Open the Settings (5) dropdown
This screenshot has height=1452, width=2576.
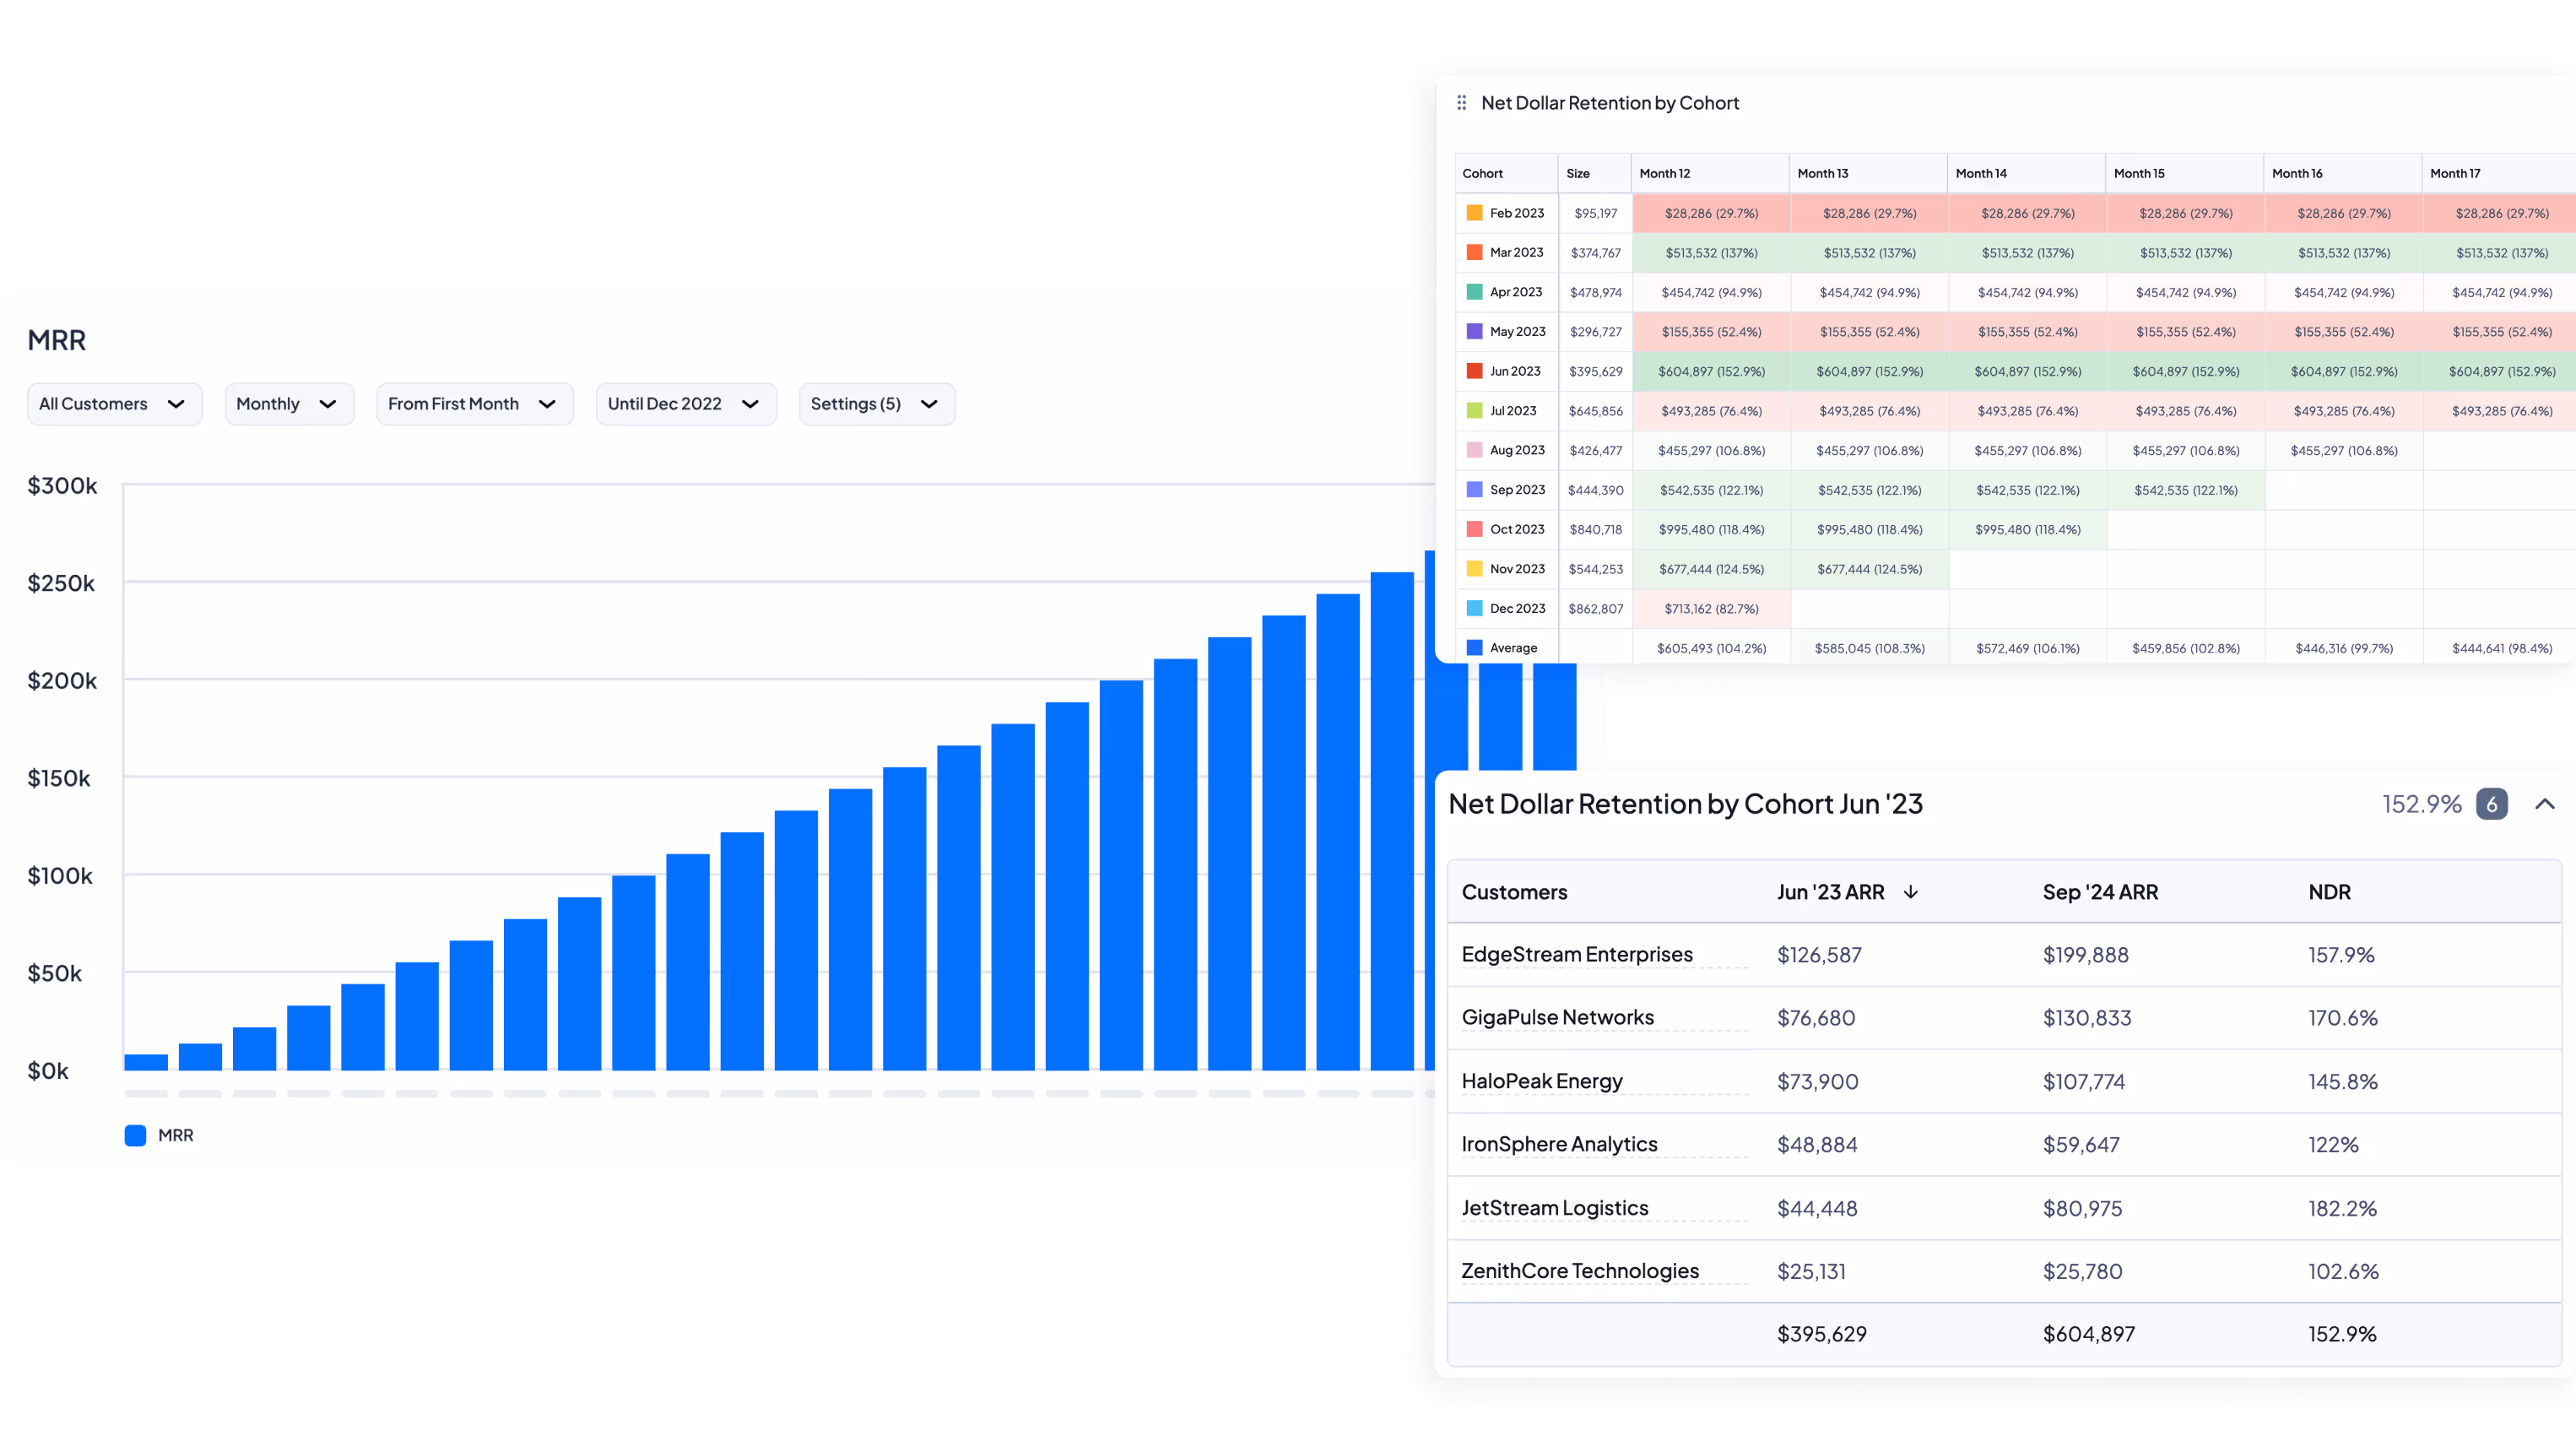pyautogui.click(x=876, y=404)
